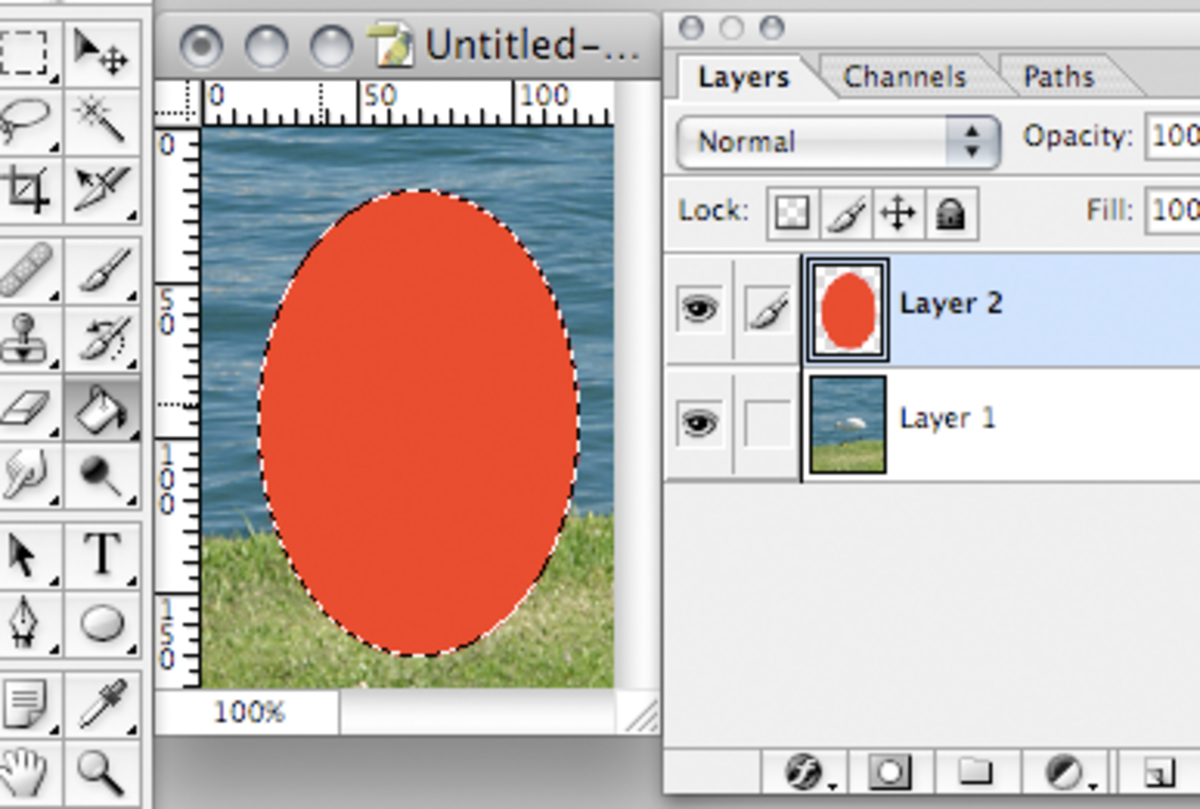Open the Normal blend mode dropdown
1200x809 pixels.
click(838, 142)
